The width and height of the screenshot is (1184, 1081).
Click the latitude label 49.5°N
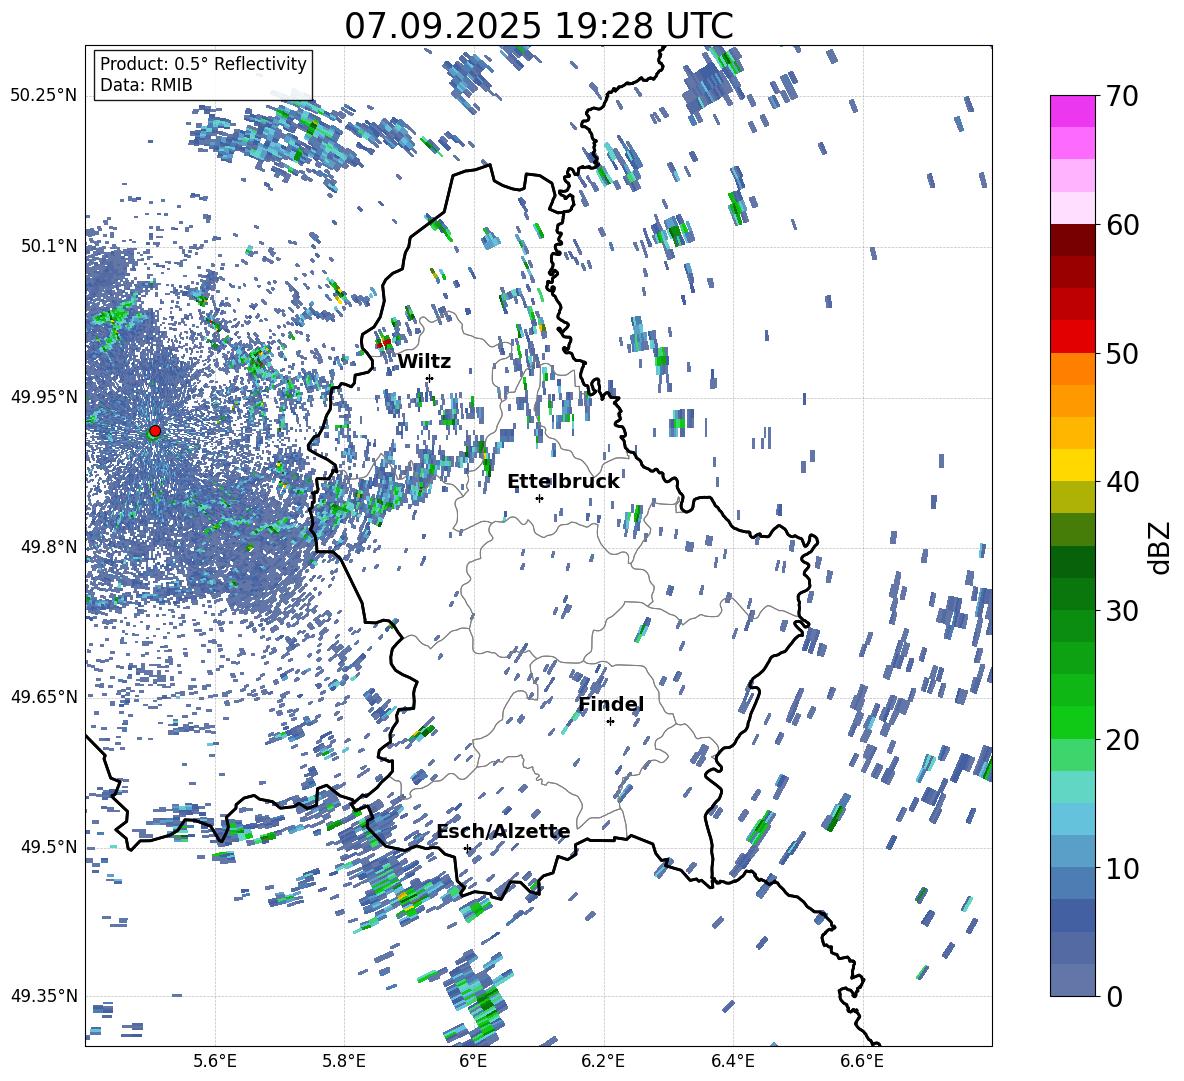tap(49, 846)
